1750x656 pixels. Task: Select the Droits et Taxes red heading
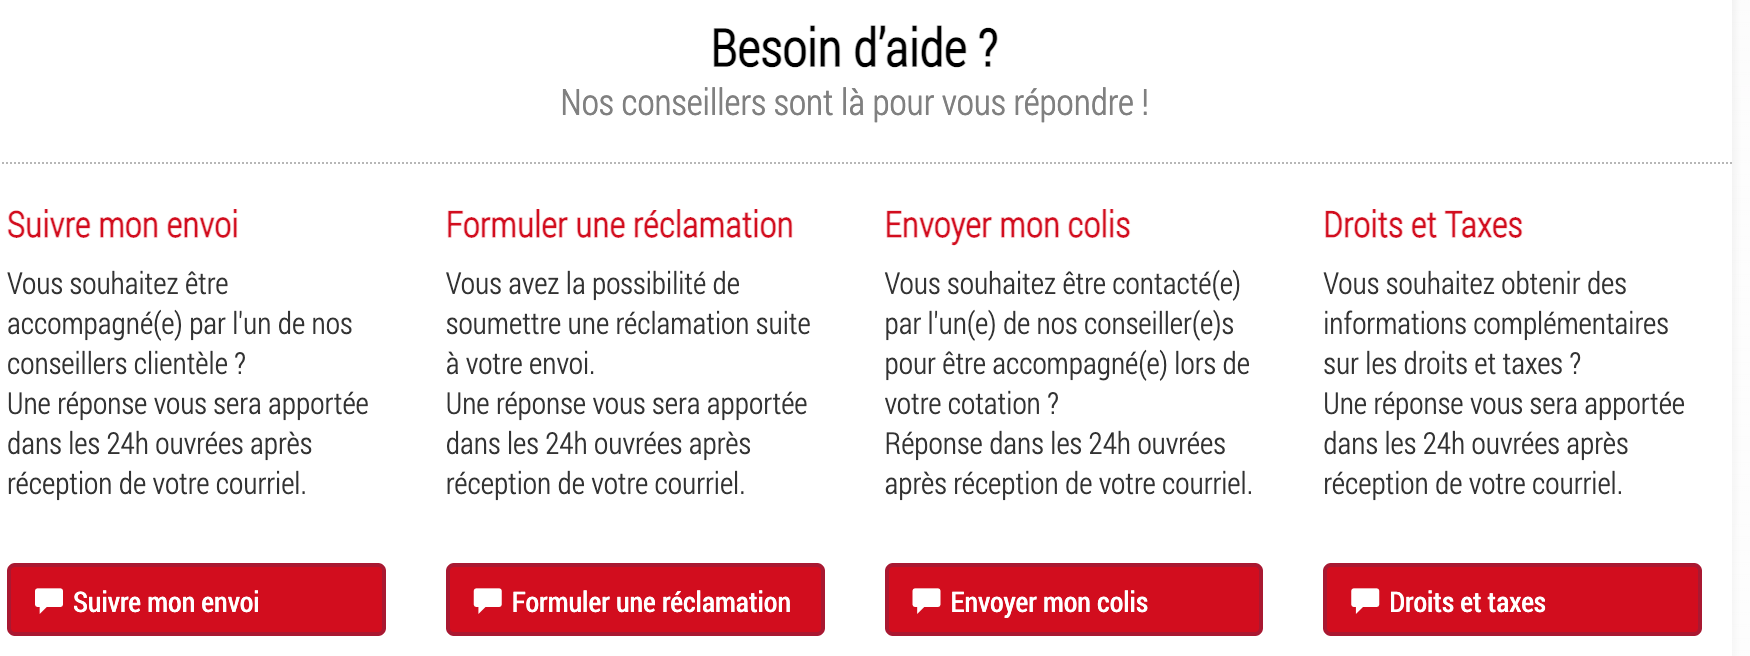[1422, 226]
